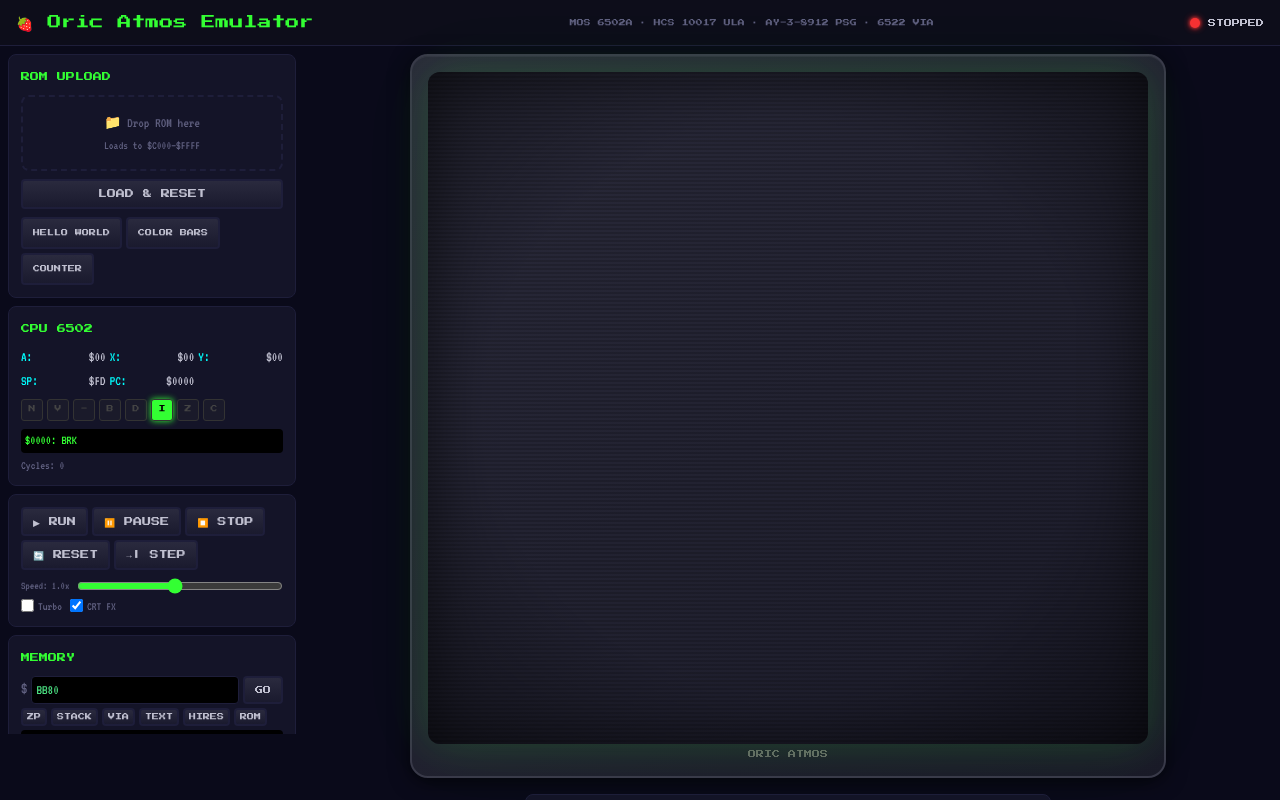
Task: Click the strawberry logo icon
Action: (25, 23)
